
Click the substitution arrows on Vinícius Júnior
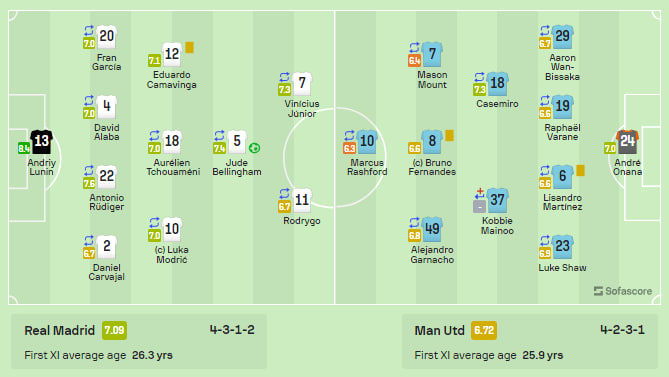point(284,77)
